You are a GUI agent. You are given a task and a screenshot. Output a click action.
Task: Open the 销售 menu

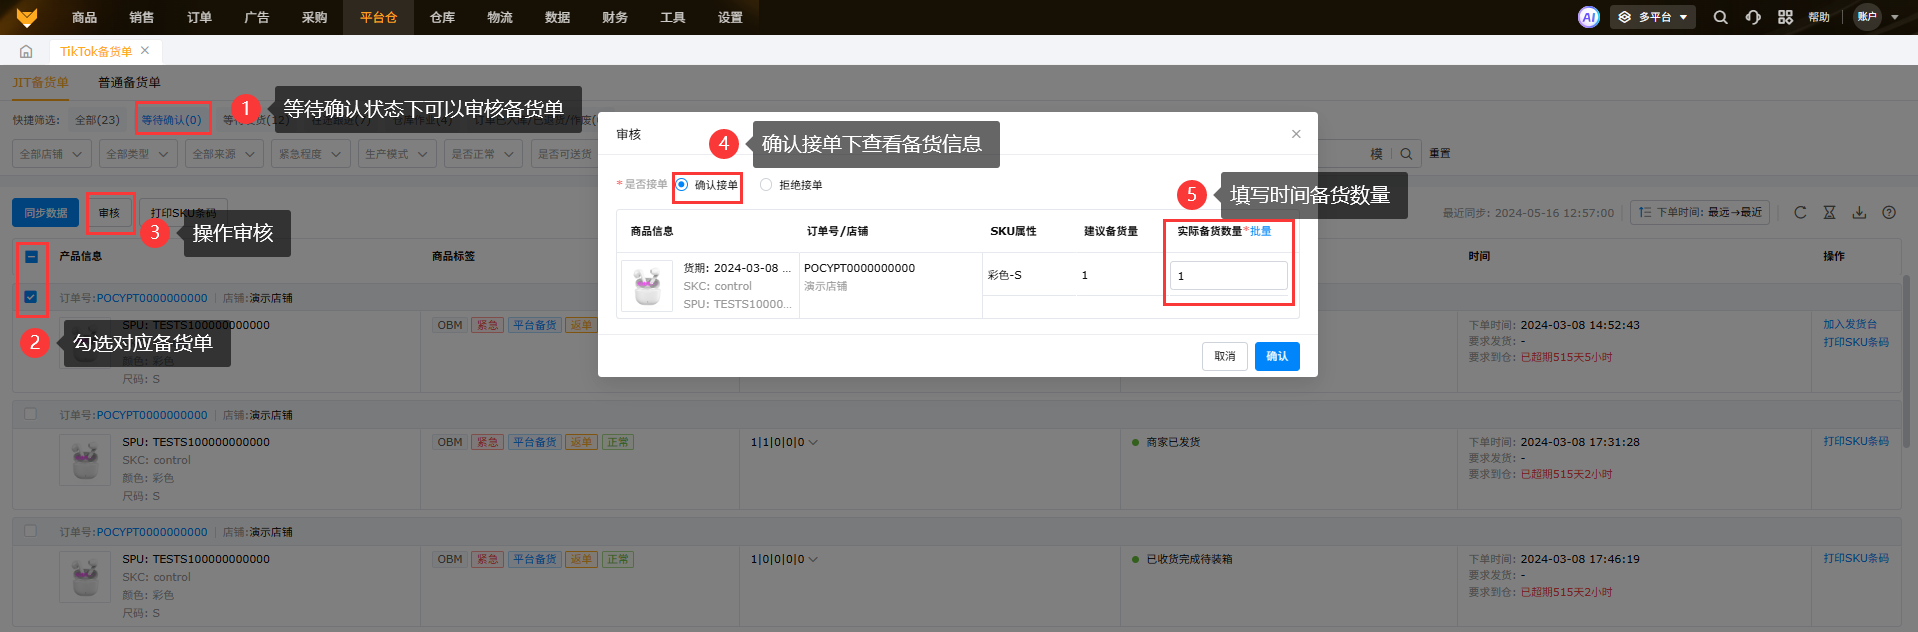(142, 17)
